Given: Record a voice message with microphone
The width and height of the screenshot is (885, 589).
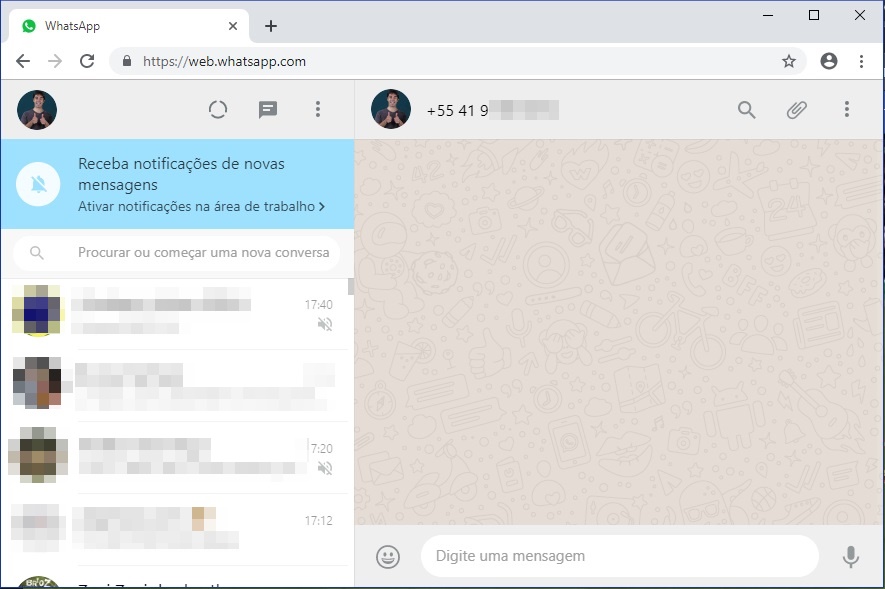Looking at the screenshot, I should tap(851, 557).
